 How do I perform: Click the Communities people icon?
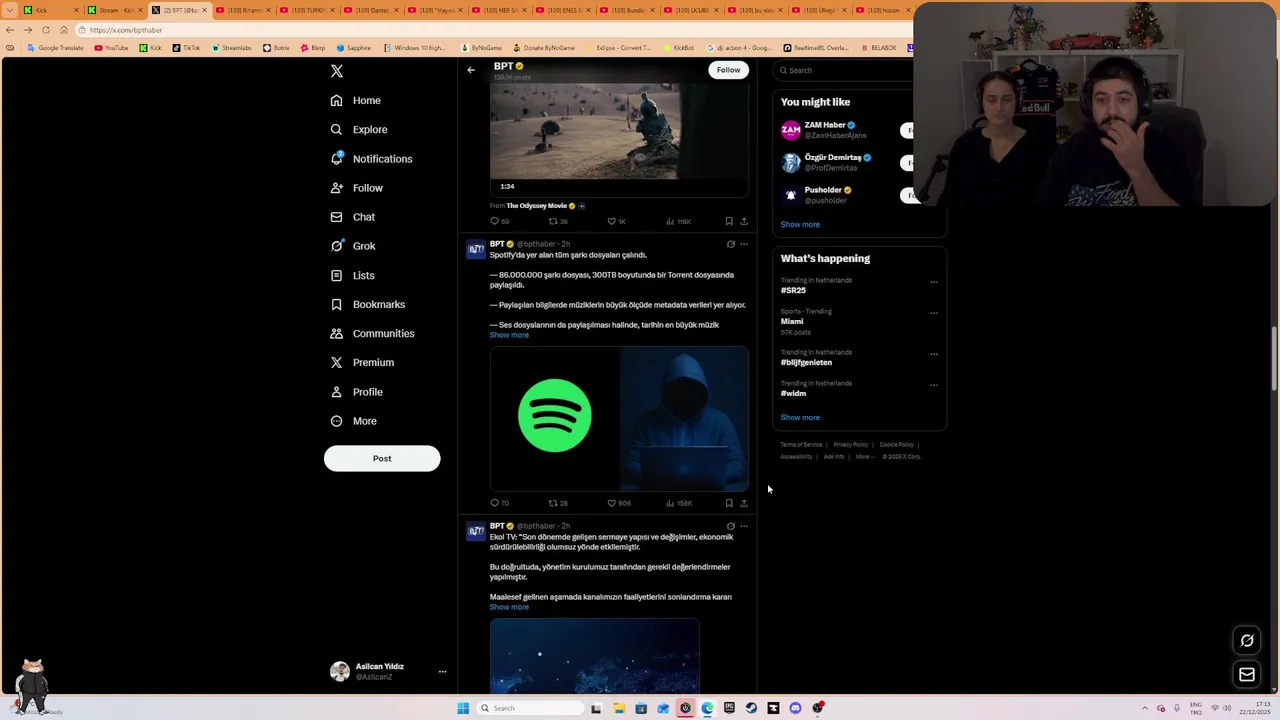337,333
